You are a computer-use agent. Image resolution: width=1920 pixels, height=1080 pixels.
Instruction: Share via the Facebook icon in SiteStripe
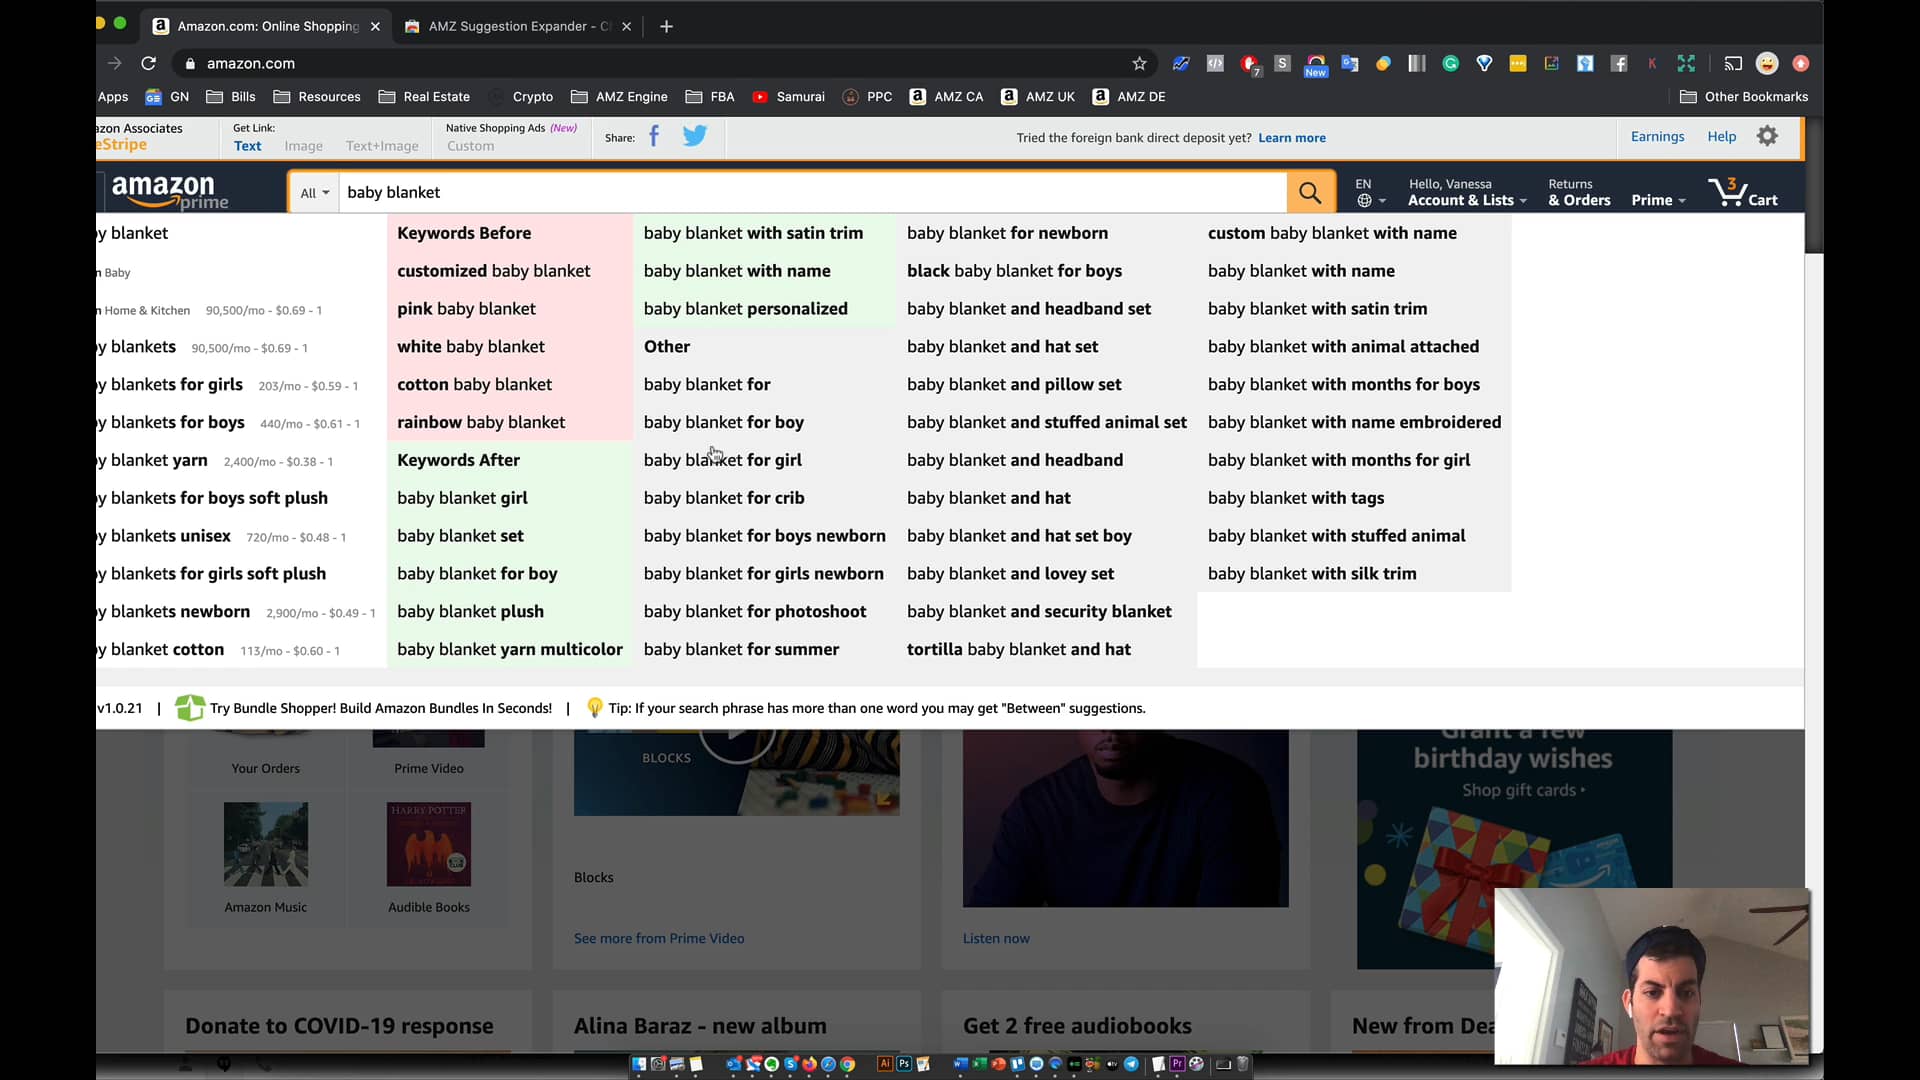(654, 136)
